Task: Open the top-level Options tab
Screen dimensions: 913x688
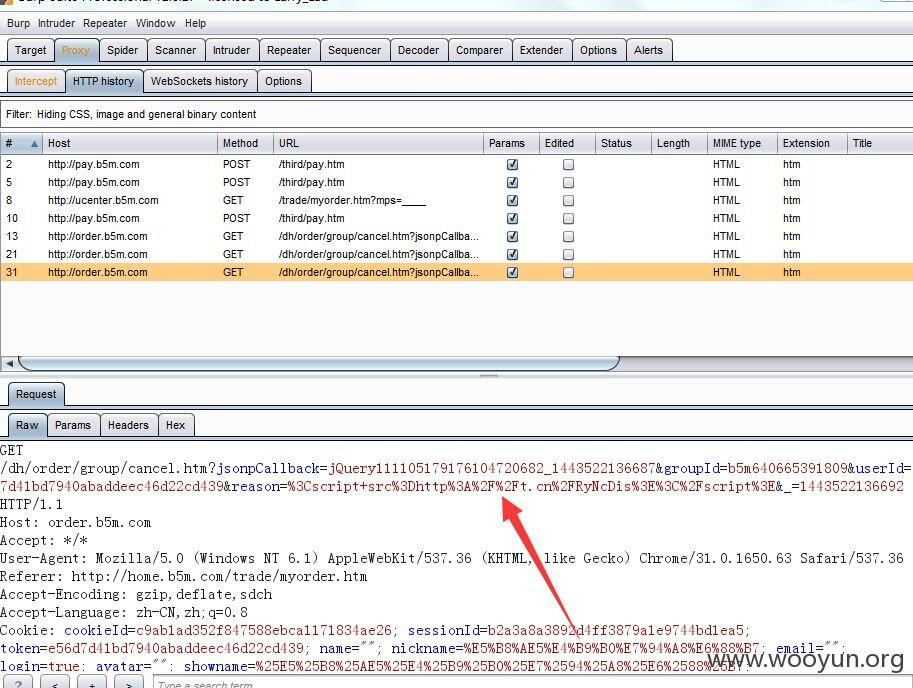Action: (598, 50)
